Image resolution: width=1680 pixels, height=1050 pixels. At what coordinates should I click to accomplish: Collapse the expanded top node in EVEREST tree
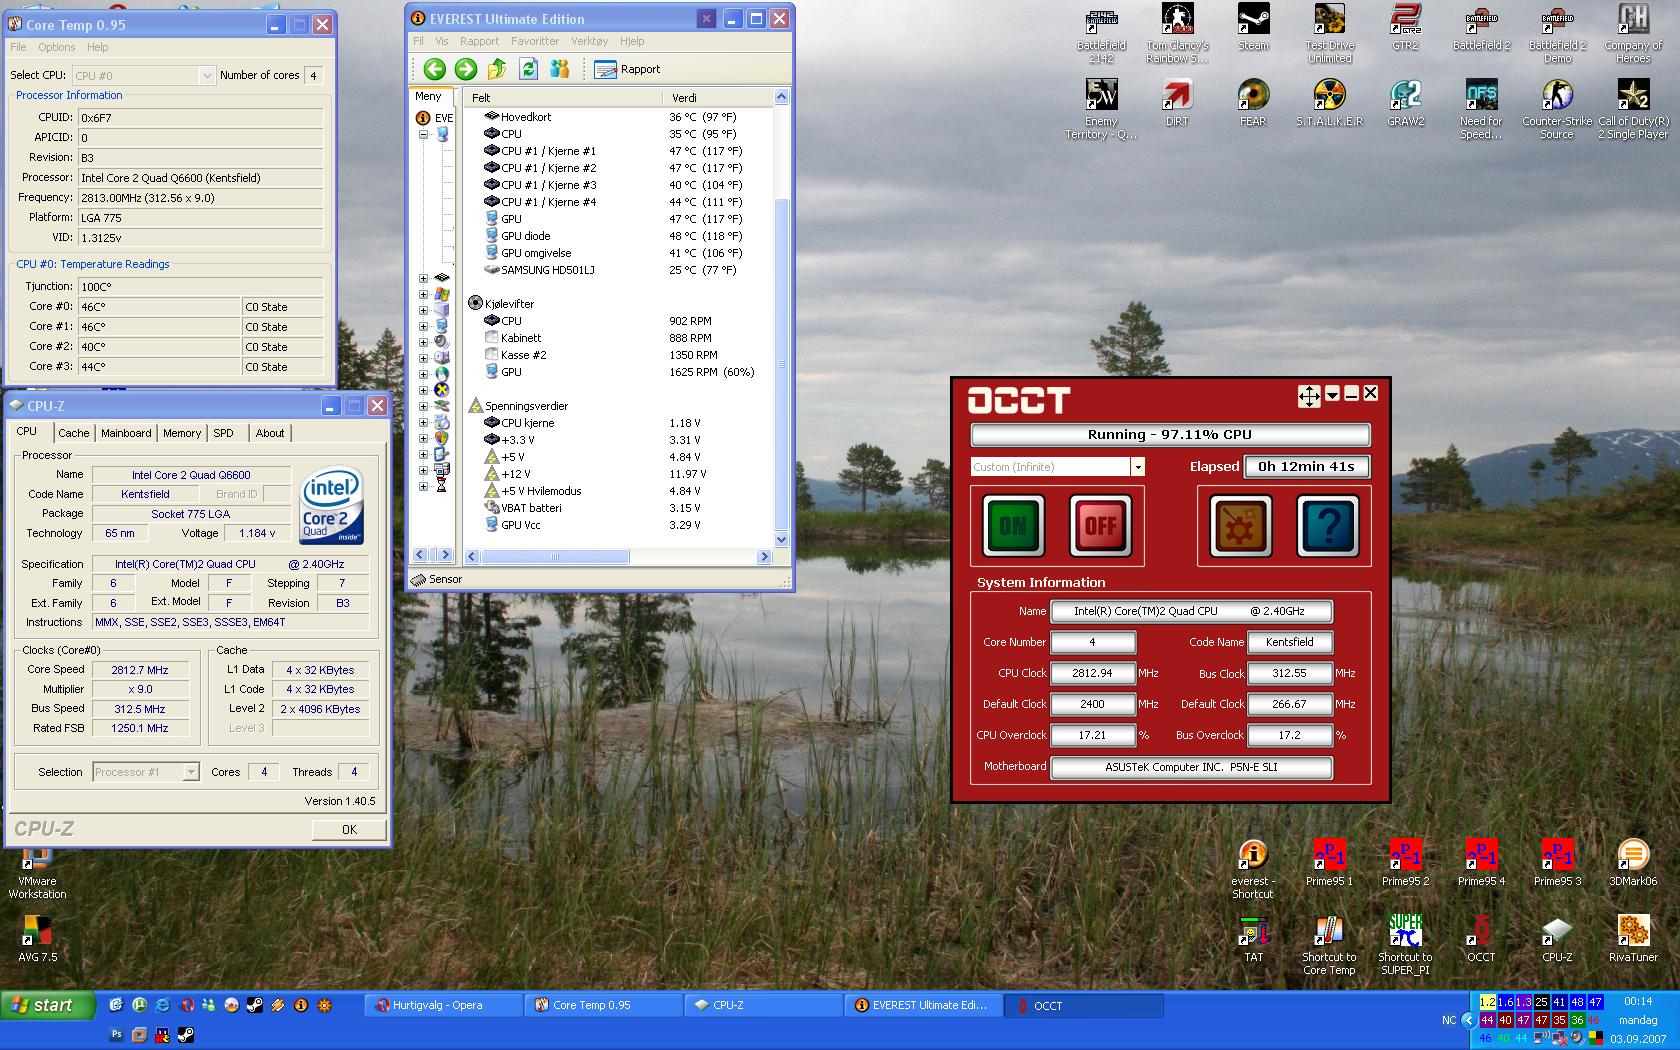pos(423,134)
